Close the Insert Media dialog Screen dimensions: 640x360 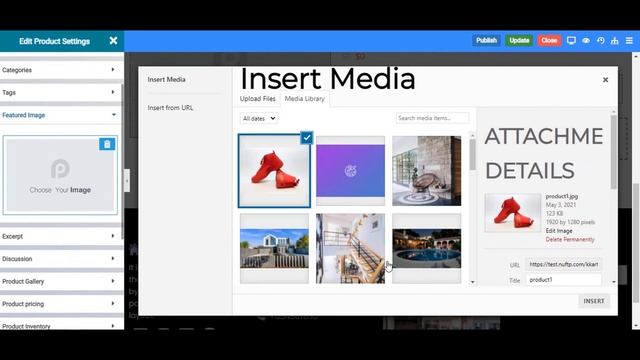tap(605, 80)
